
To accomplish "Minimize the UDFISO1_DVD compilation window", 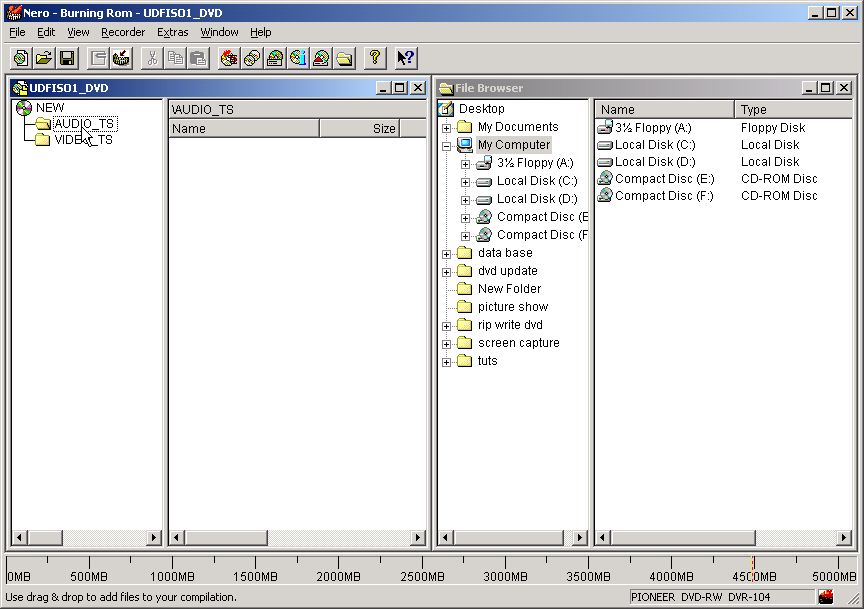I will (384, 88).
